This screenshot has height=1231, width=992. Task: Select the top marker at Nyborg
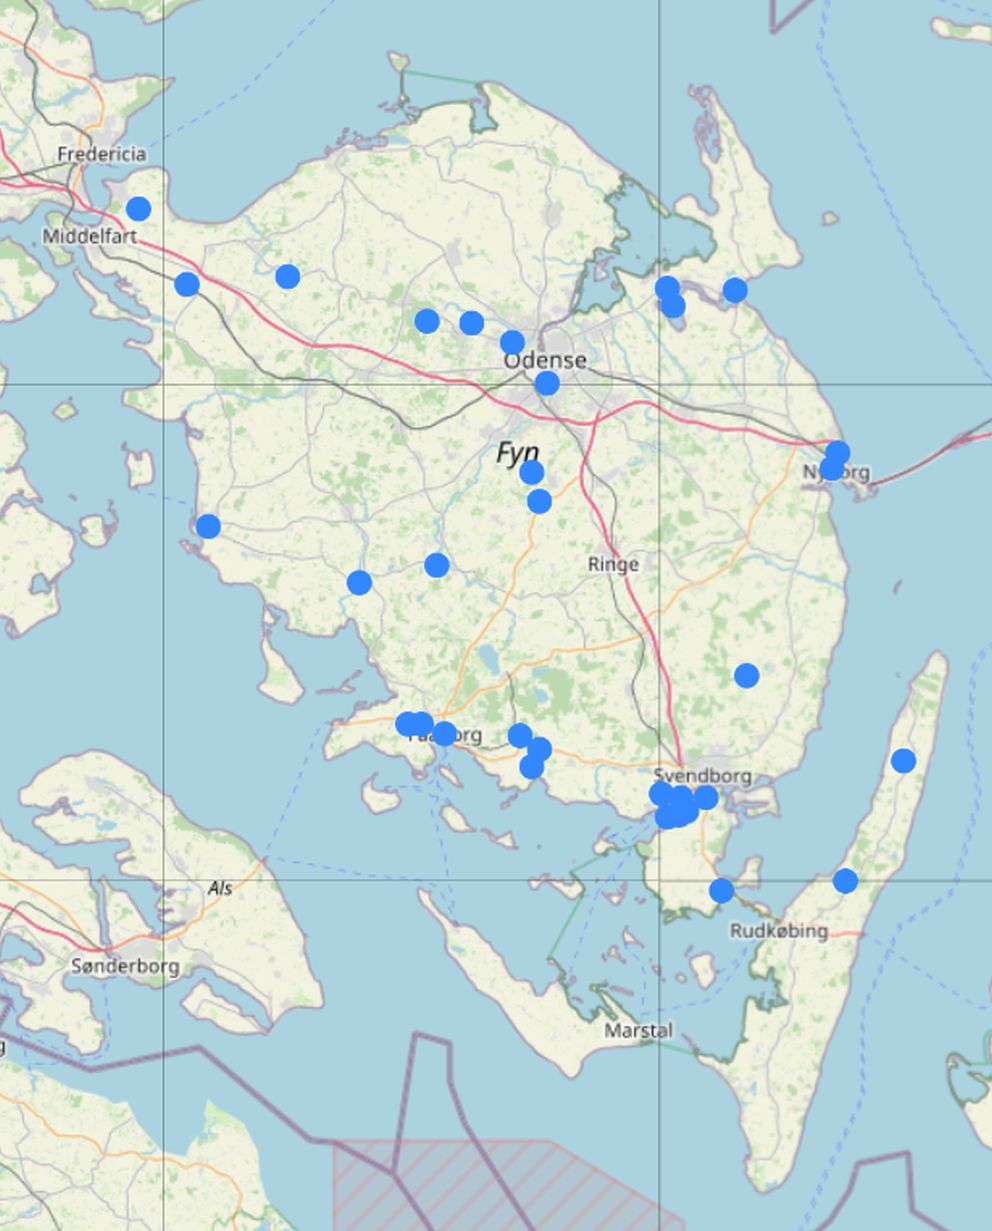click(x=838, y=453)
